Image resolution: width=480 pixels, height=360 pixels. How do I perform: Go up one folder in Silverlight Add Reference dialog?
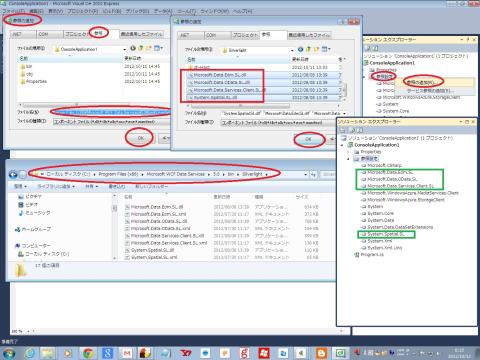pyautogui.click(x=308, y=49)
